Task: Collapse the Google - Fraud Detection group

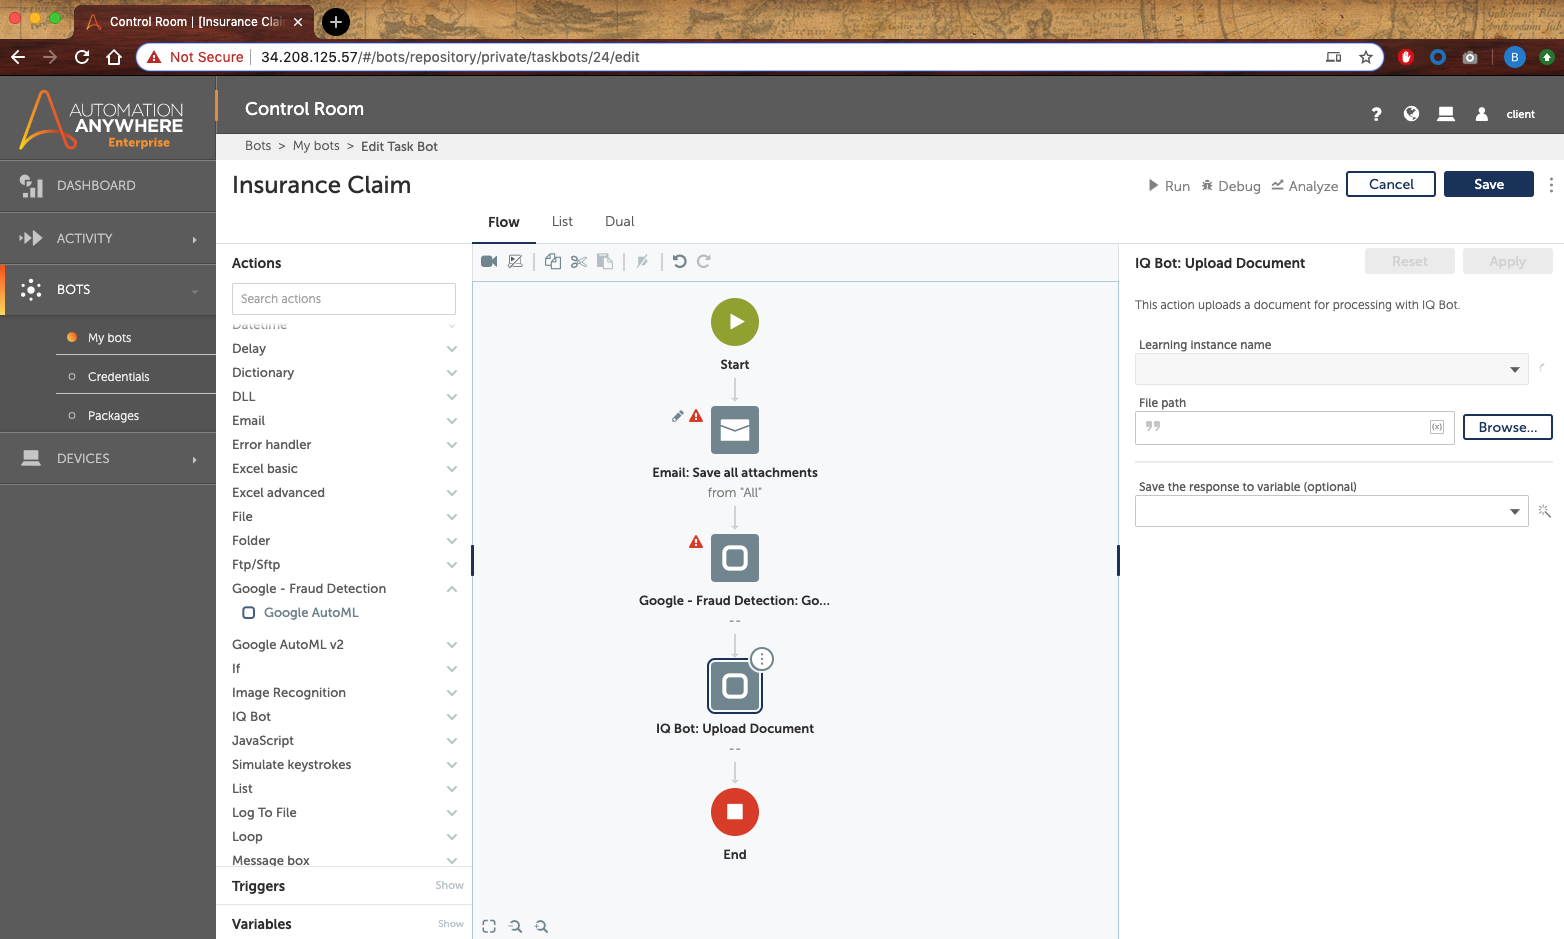Action: point(452,589)
